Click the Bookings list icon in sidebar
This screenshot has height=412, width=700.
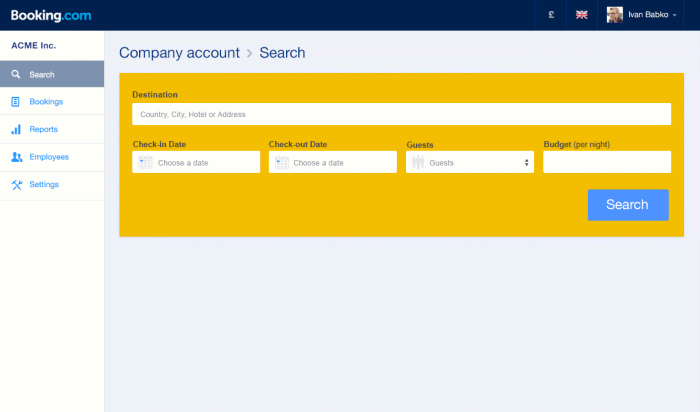click(x=16, y=102)
